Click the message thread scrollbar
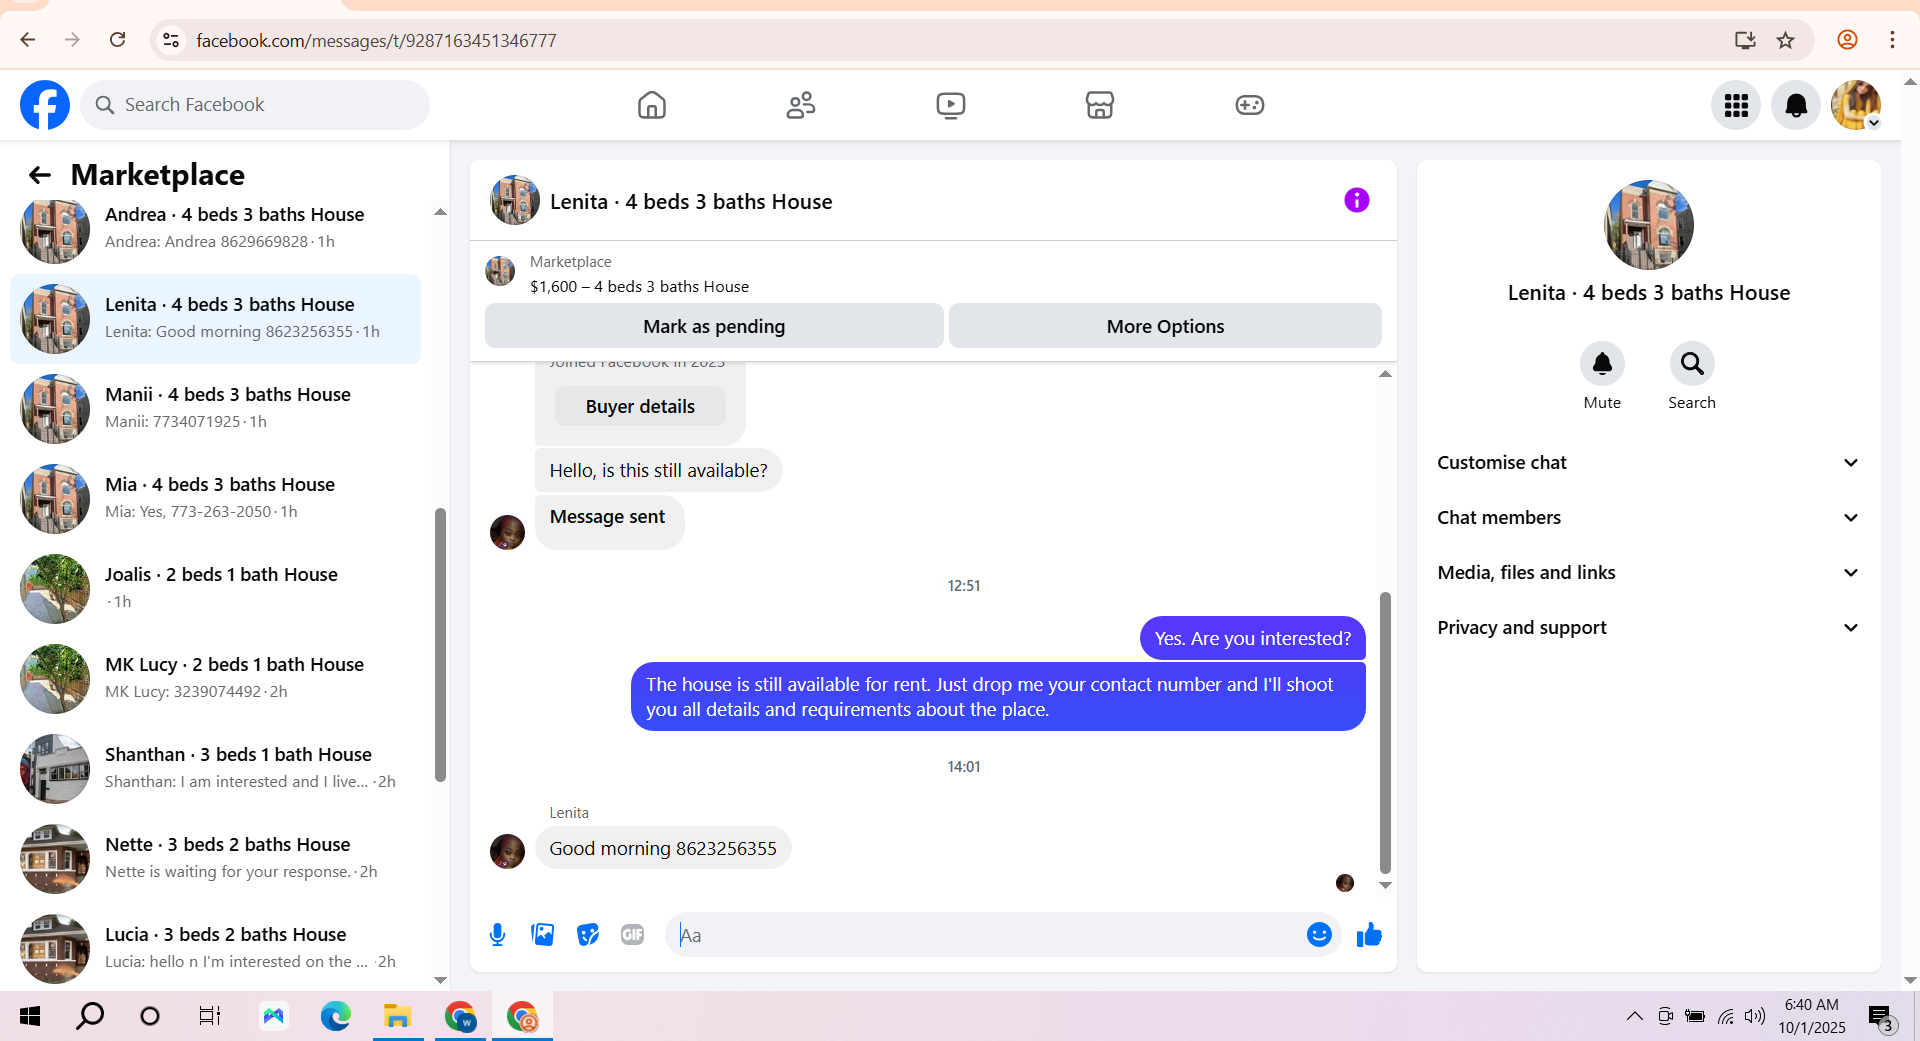 click(x=1385, y=732)
